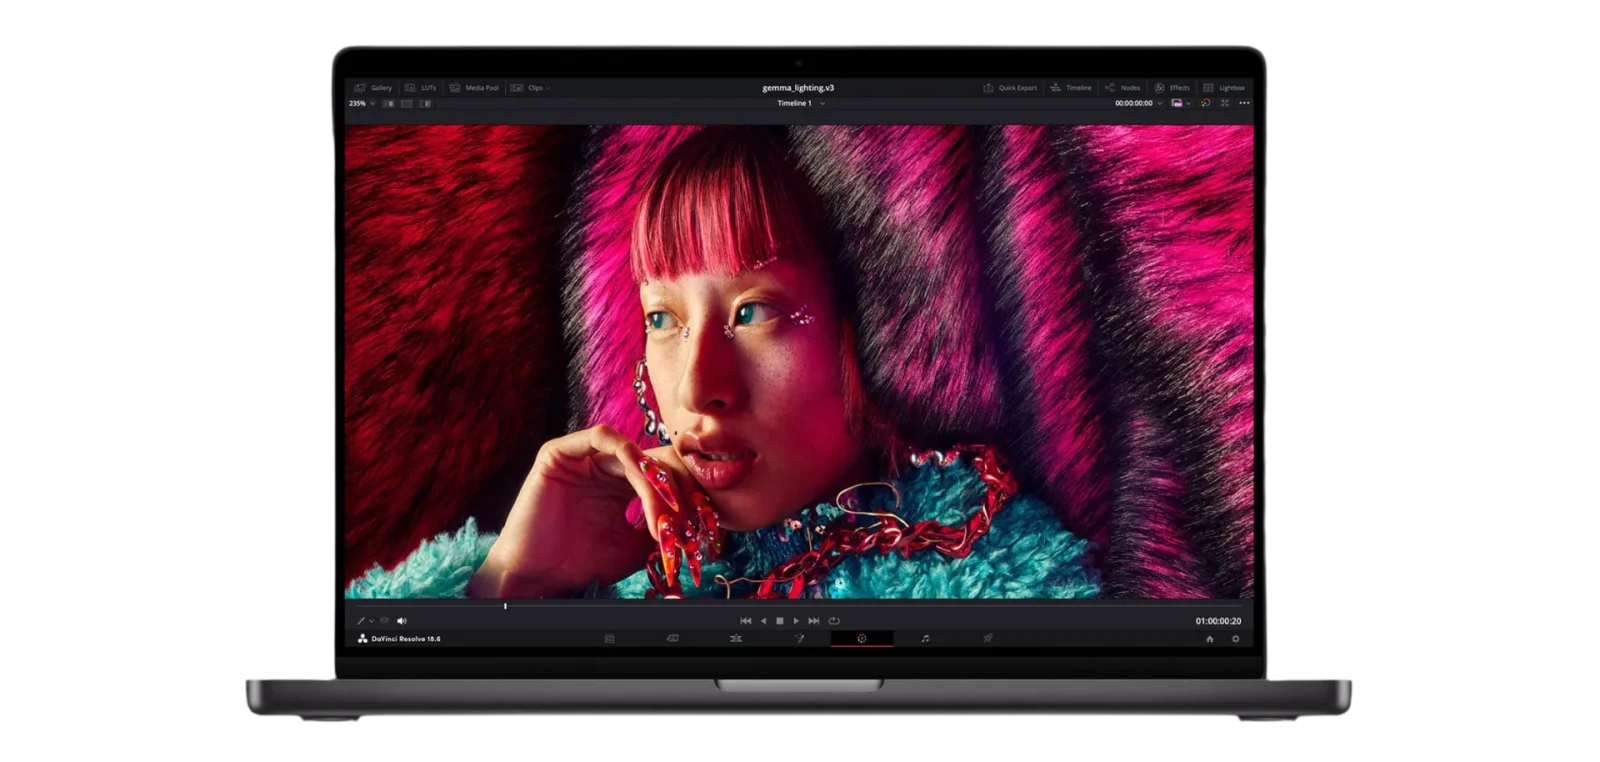Click the viewer image overlay icon
This screenshot has height=762, width=1600.
click(1177, 103)
